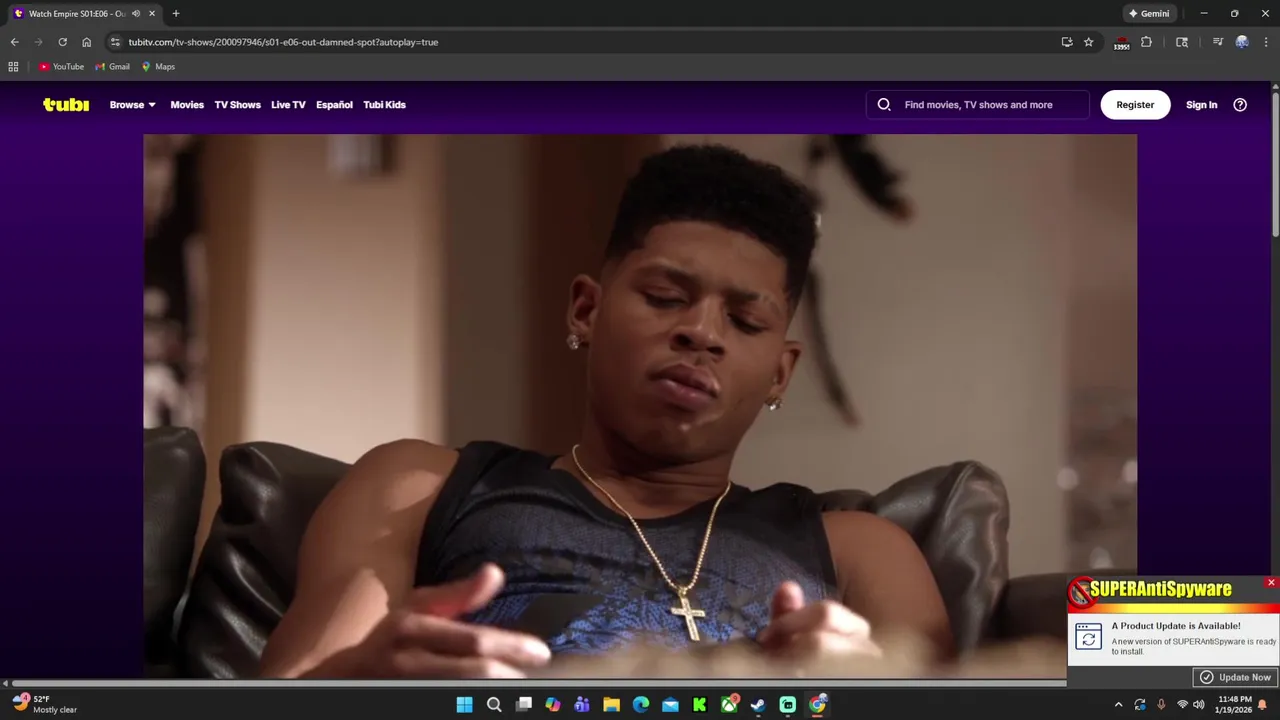Click the search magnifier icon on Tubi
The image size is (1280, 720).
pos(884,104)
